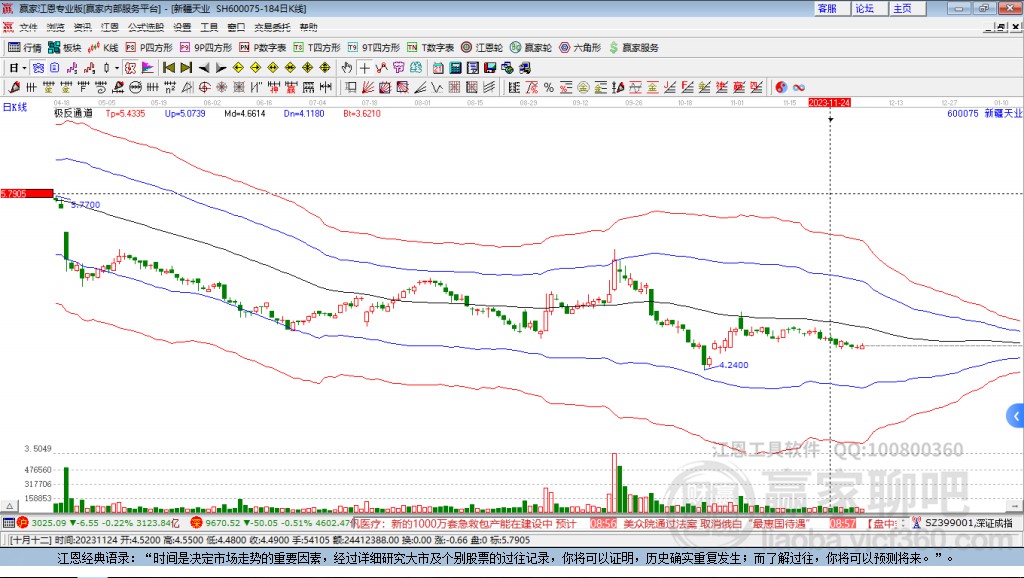Click the 主页 home button
This screenshot has height=578, width=1024.
903,8
